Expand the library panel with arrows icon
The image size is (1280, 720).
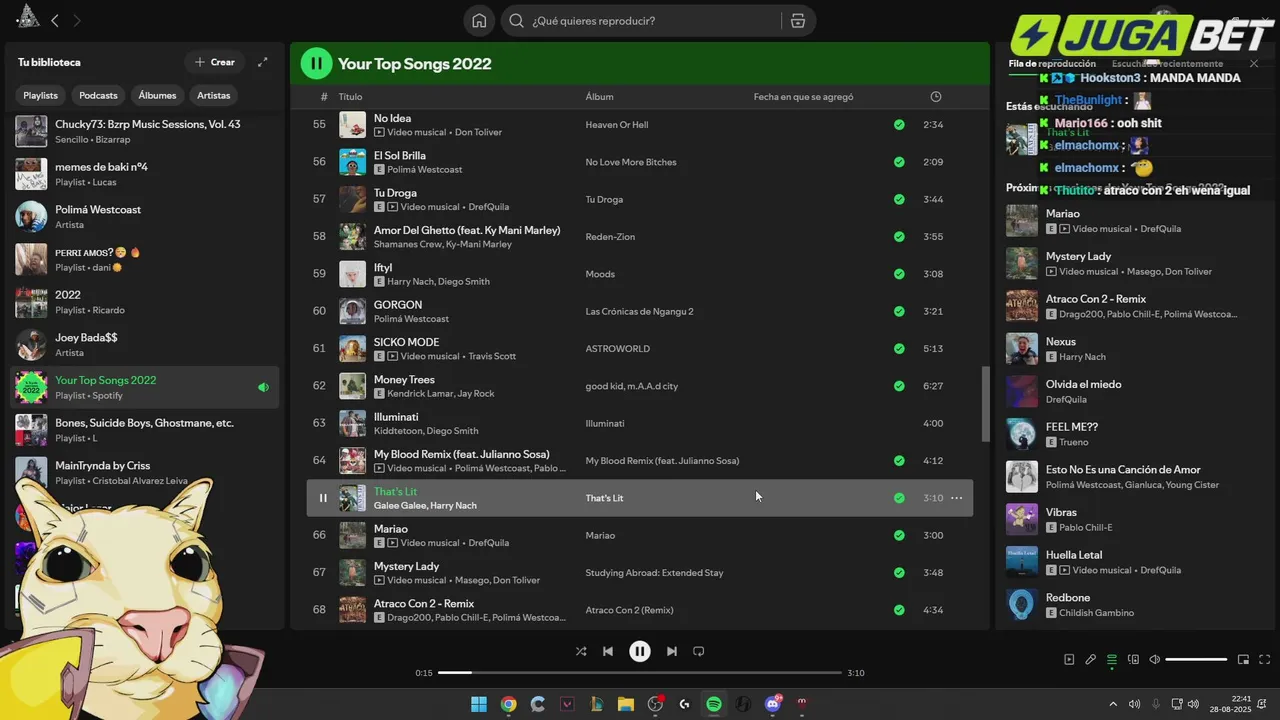[263, 62]
